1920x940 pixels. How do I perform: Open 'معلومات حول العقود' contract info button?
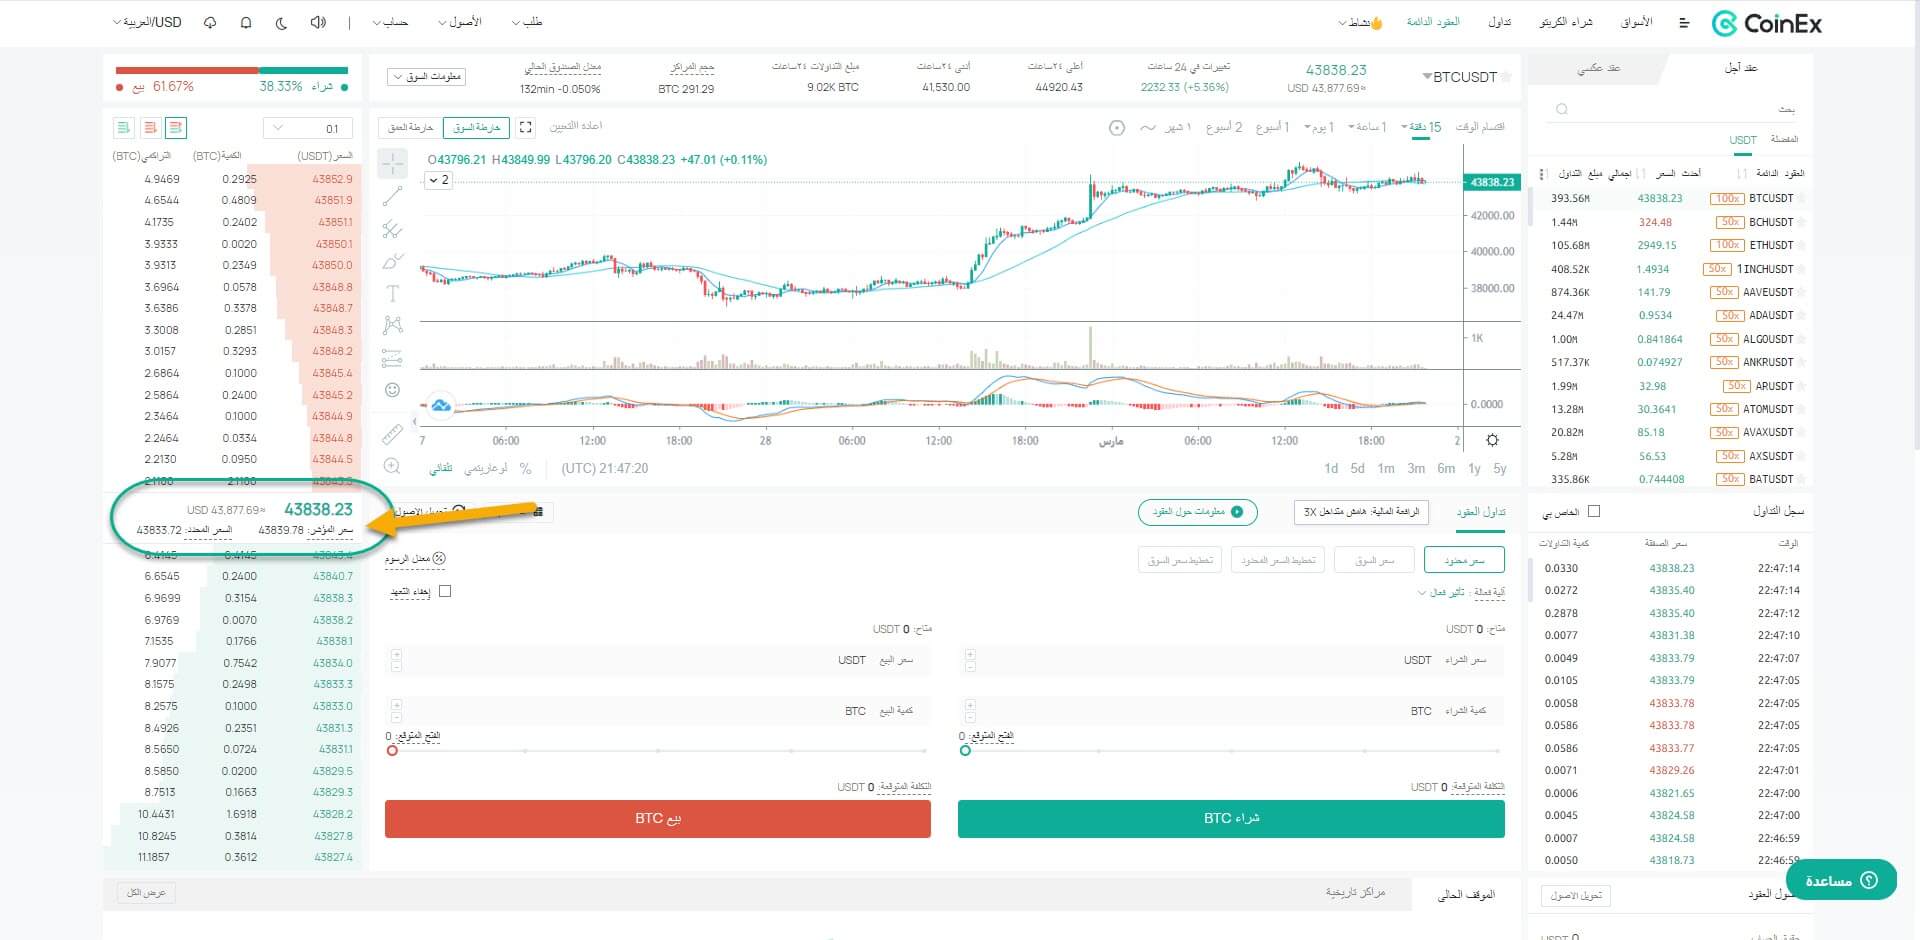tap(1197, 512)
